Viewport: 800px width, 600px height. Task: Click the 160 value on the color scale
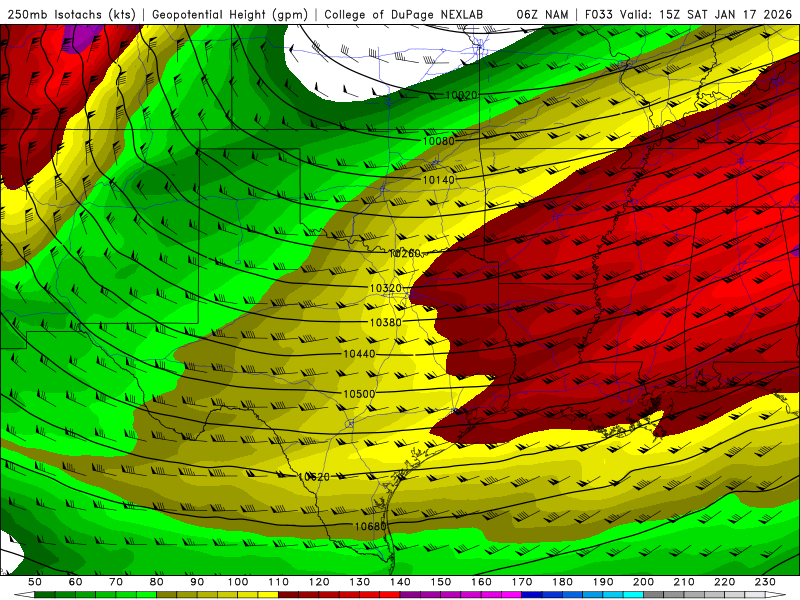[481, 582]
